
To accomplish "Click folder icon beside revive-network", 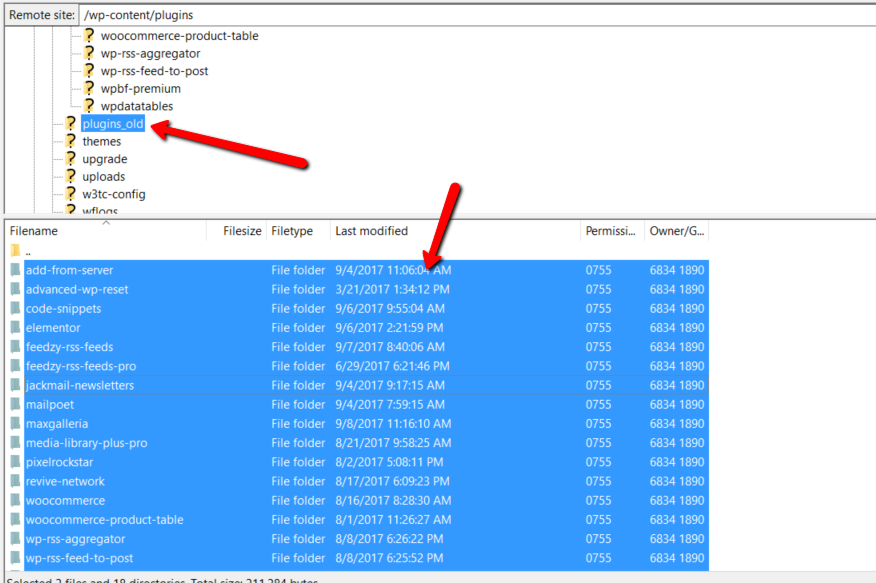I will pos(15,481).
